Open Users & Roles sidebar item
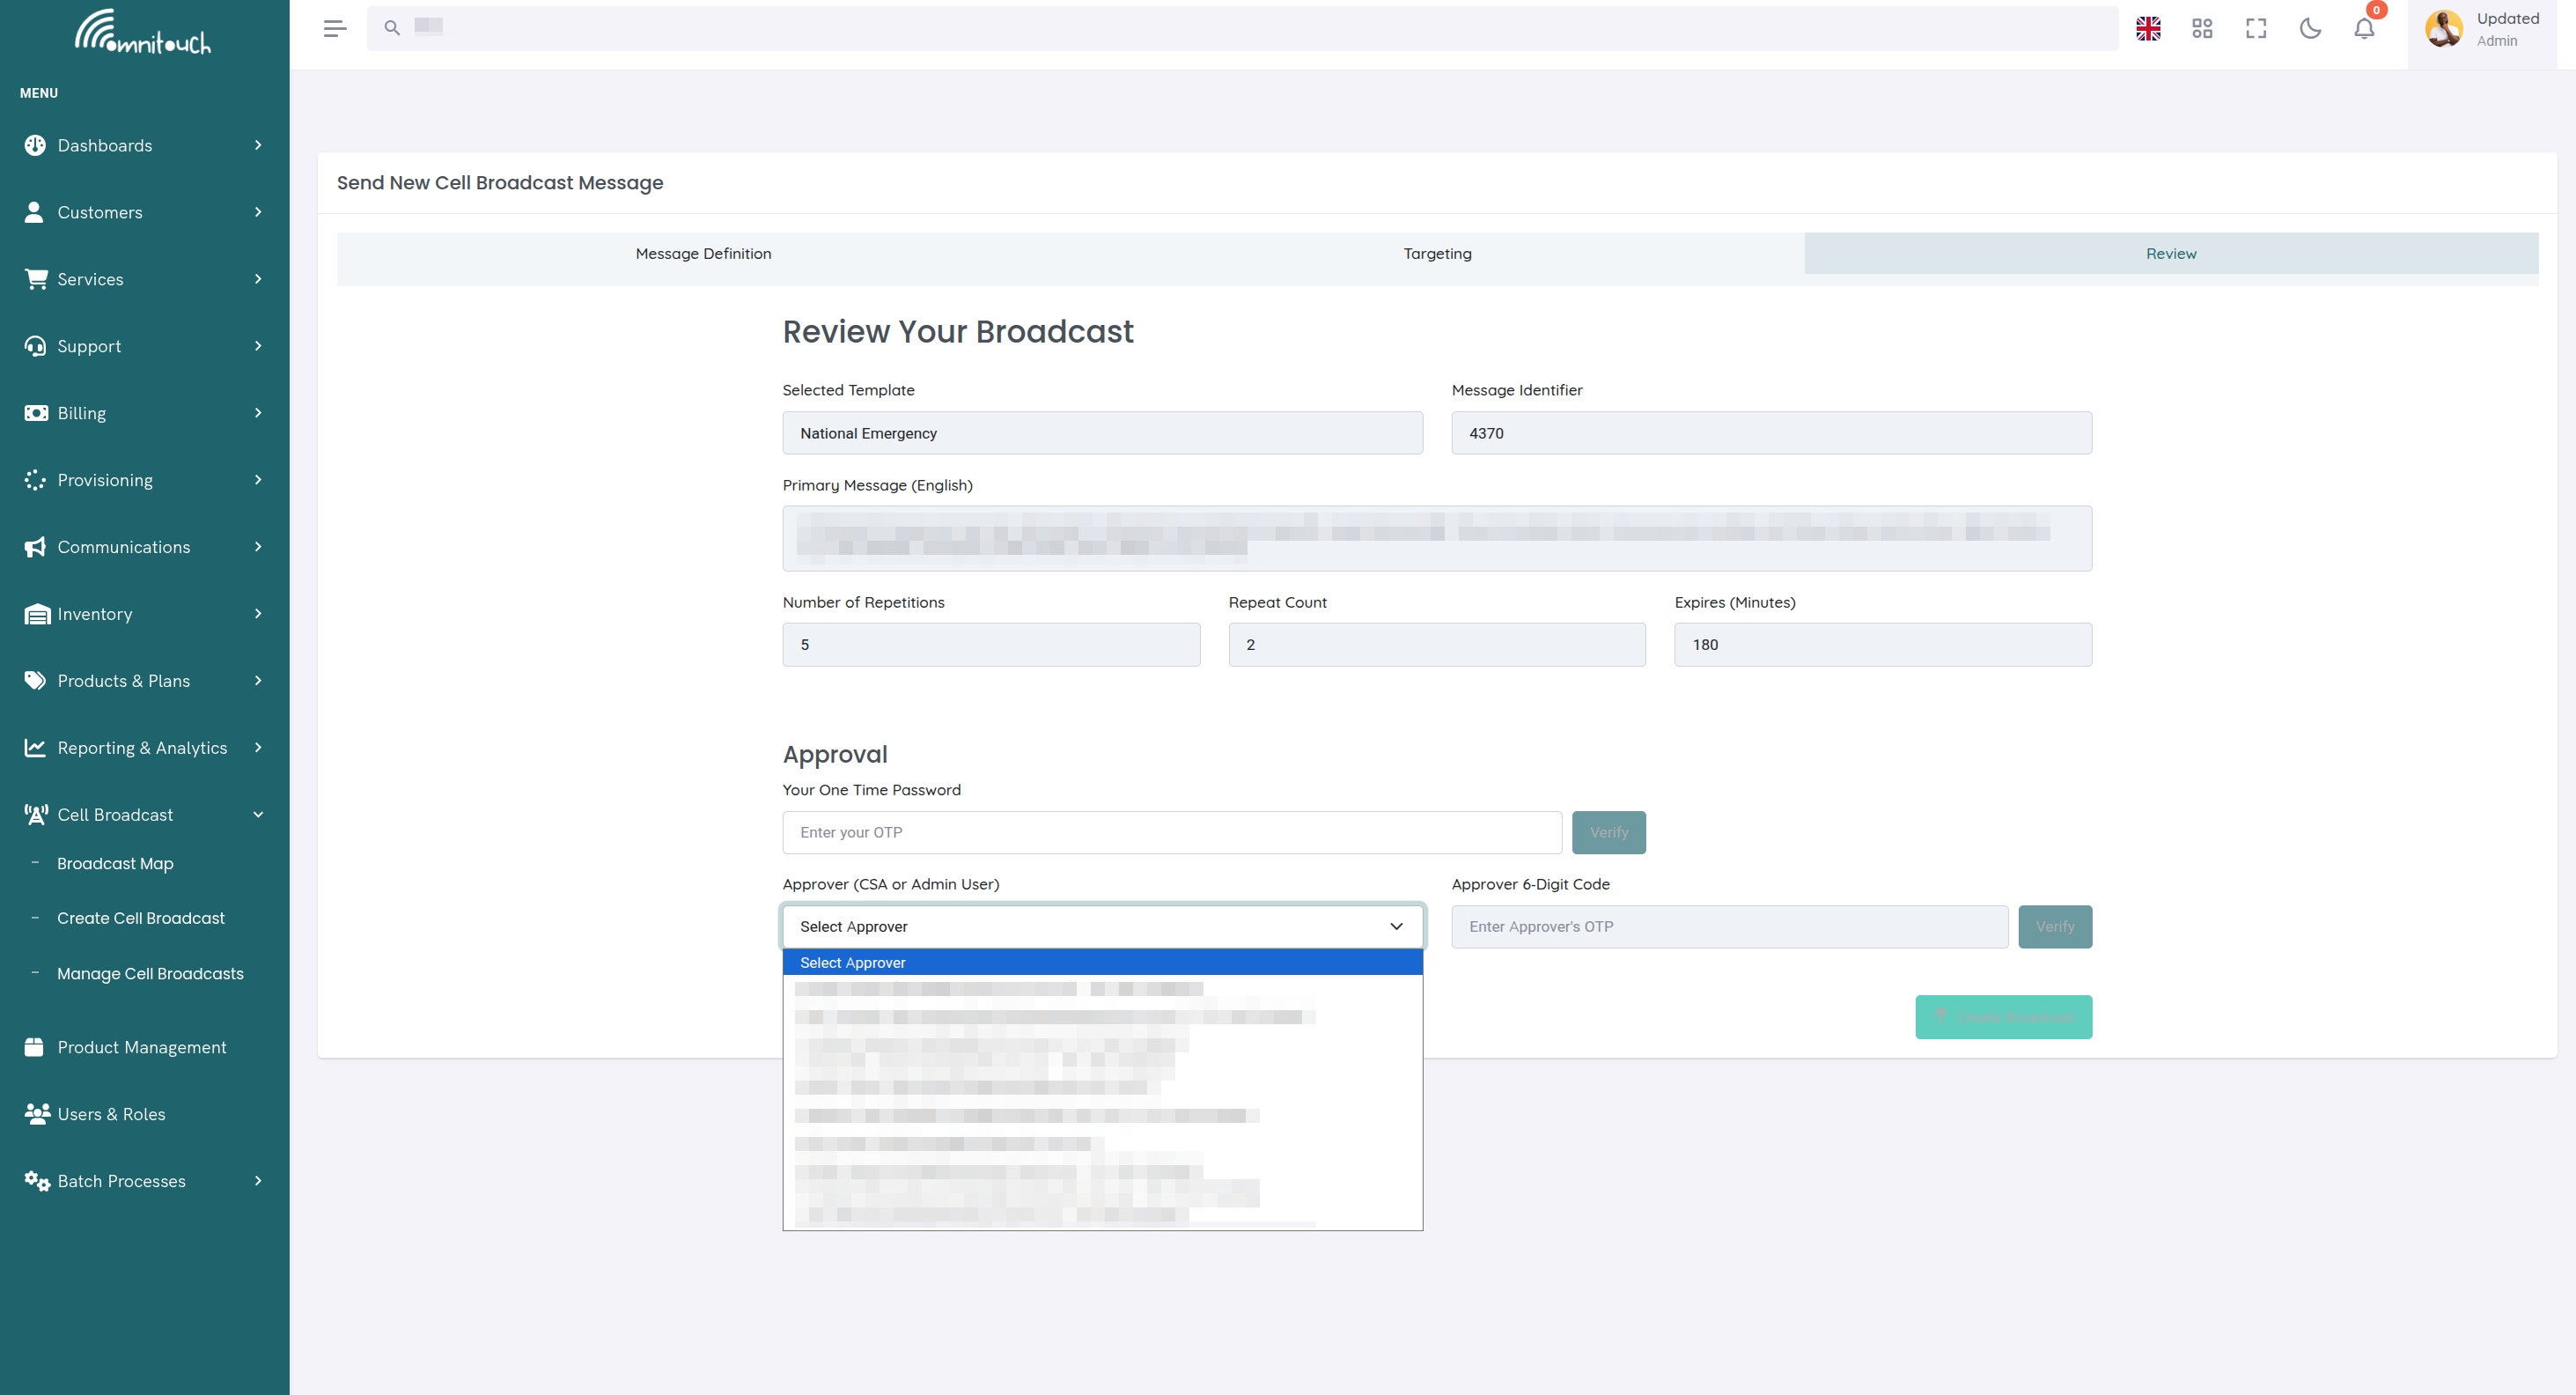The height and width of the screenshot is (1395, 2576). click(111, 1114)
